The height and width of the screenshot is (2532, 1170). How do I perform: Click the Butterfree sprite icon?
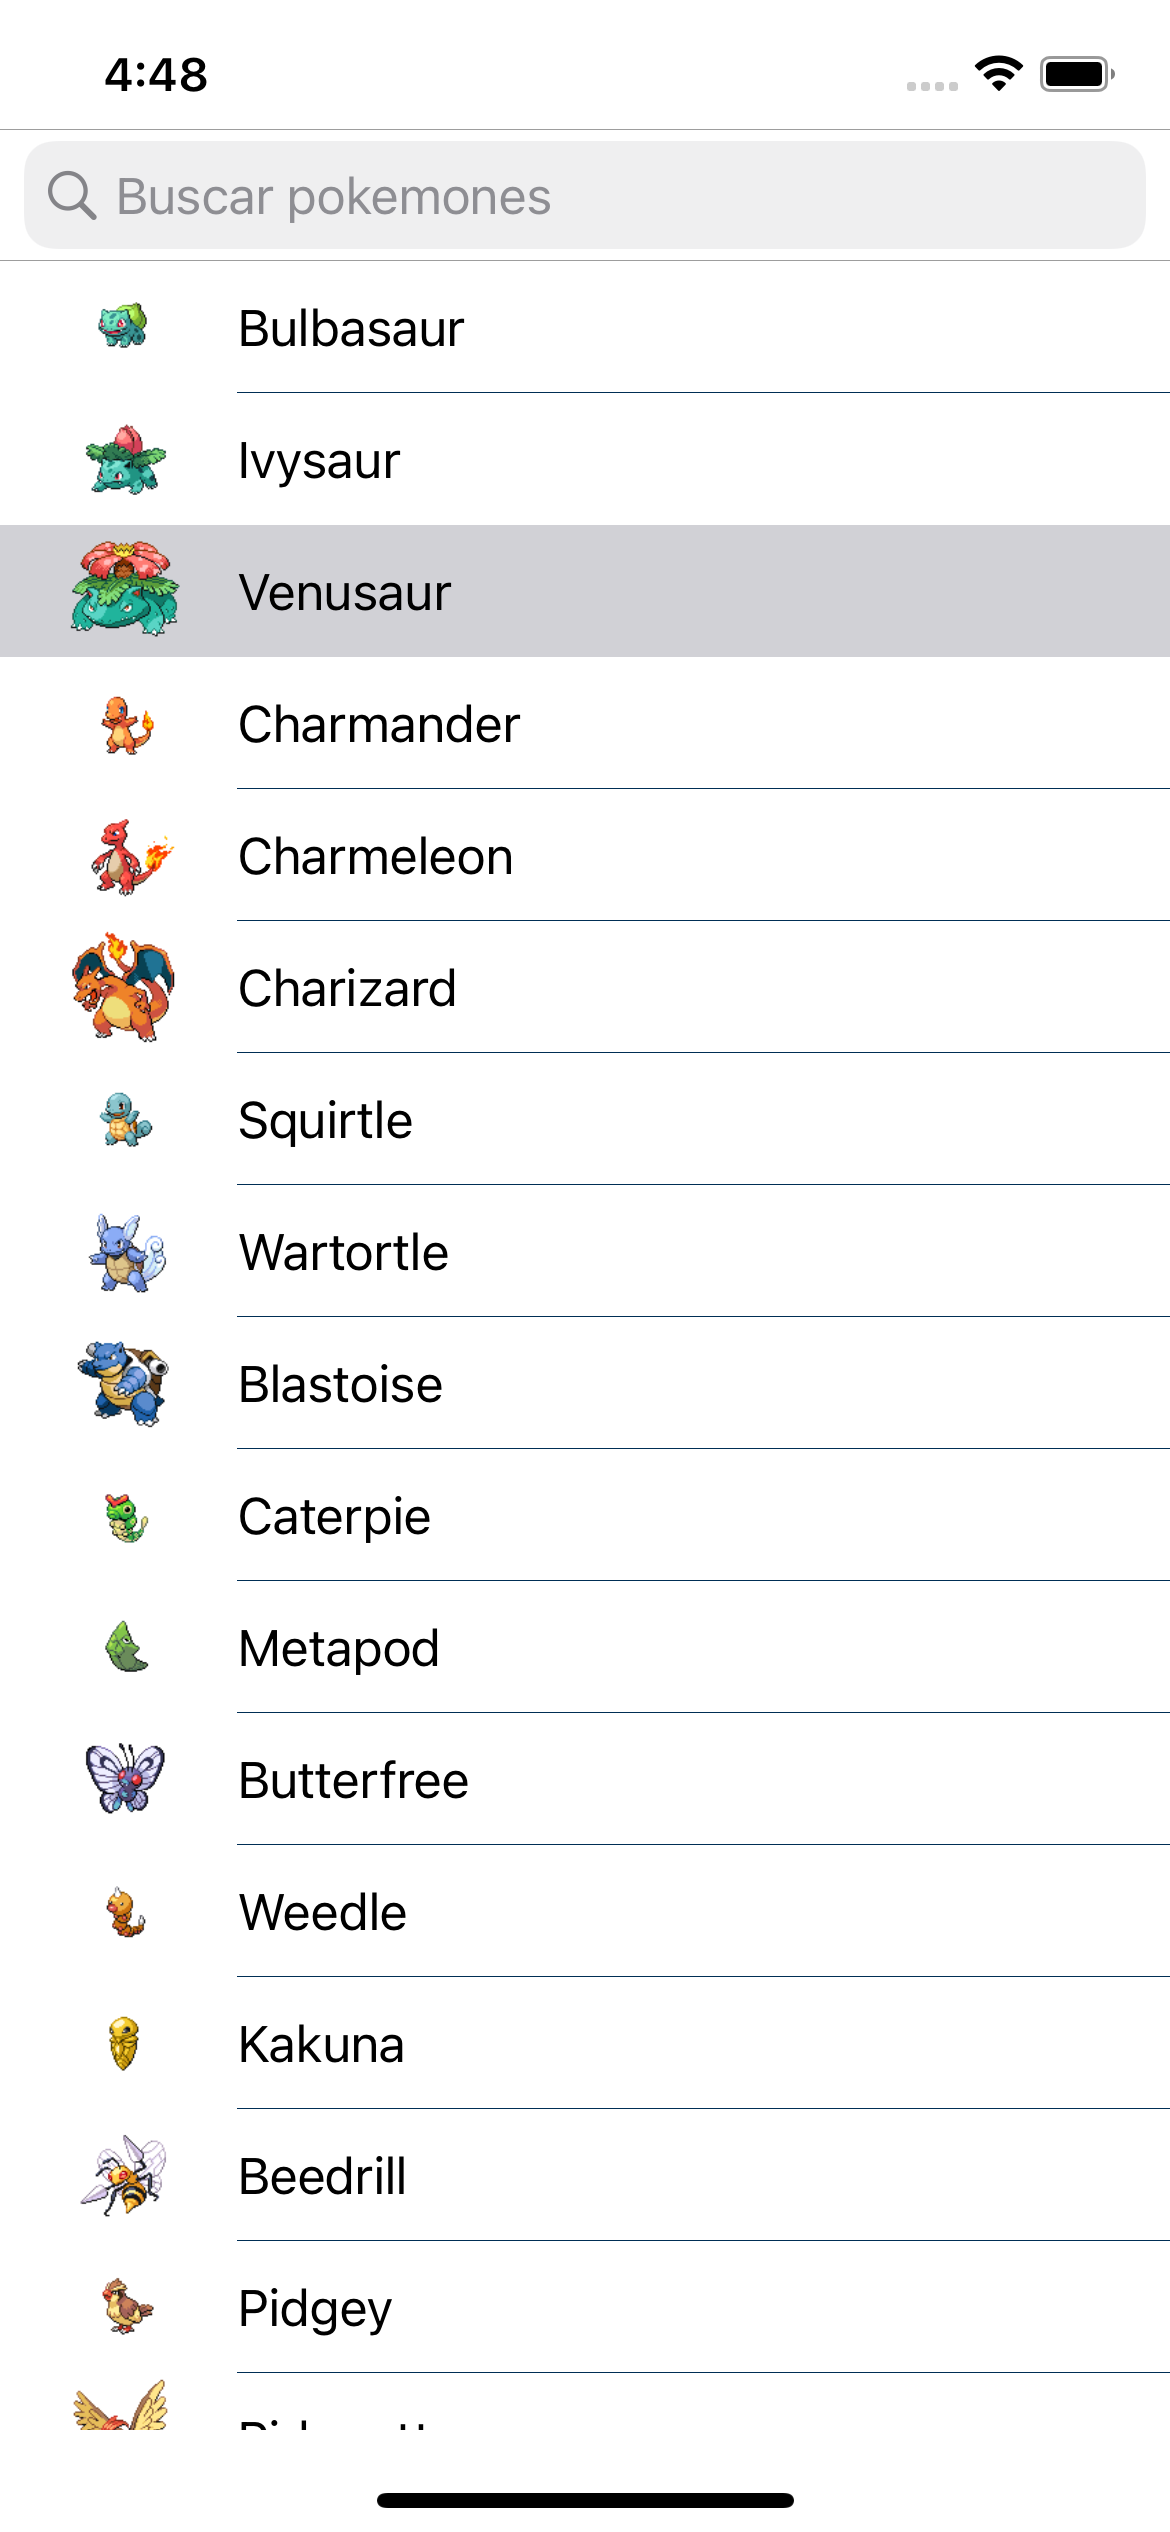point(122,1779)
